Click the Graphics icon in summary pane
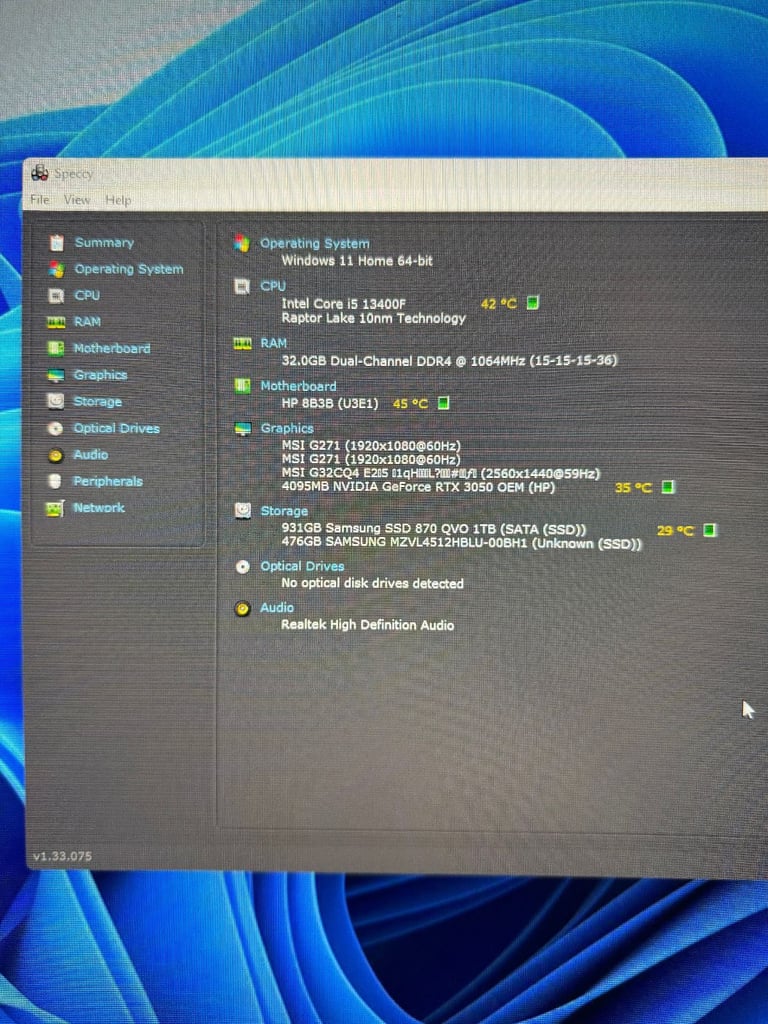Screen dimensions: 768x1024 click(x=243, y=428)
